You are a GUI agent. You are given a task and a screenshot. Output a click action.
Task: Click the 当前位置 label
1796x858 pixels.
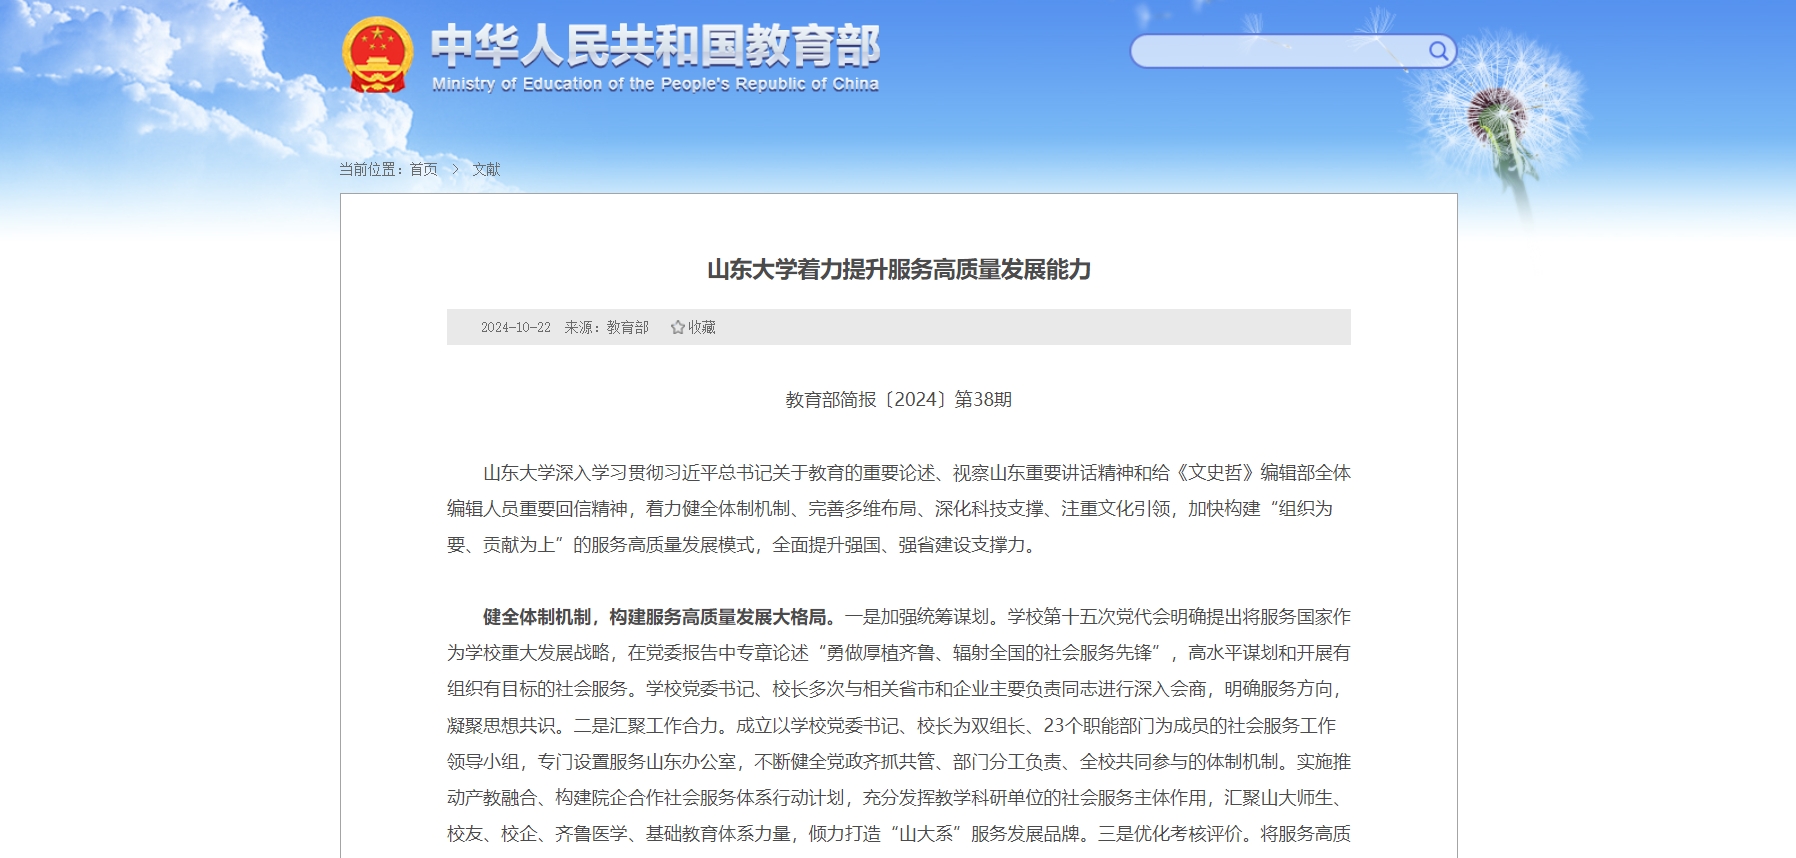point(368,169)
